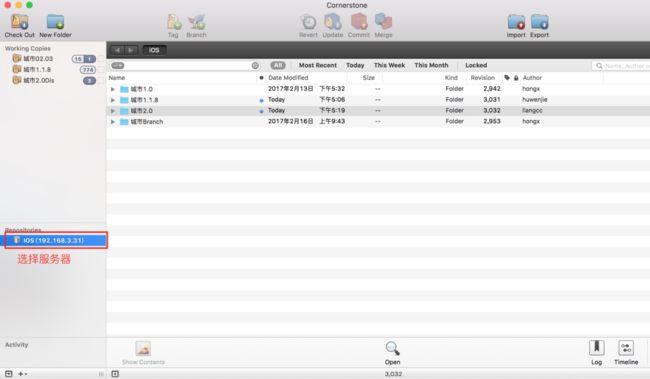Toggle the sidebar pane icon at bottom left
650x379 pixels.
coord(9,374)
